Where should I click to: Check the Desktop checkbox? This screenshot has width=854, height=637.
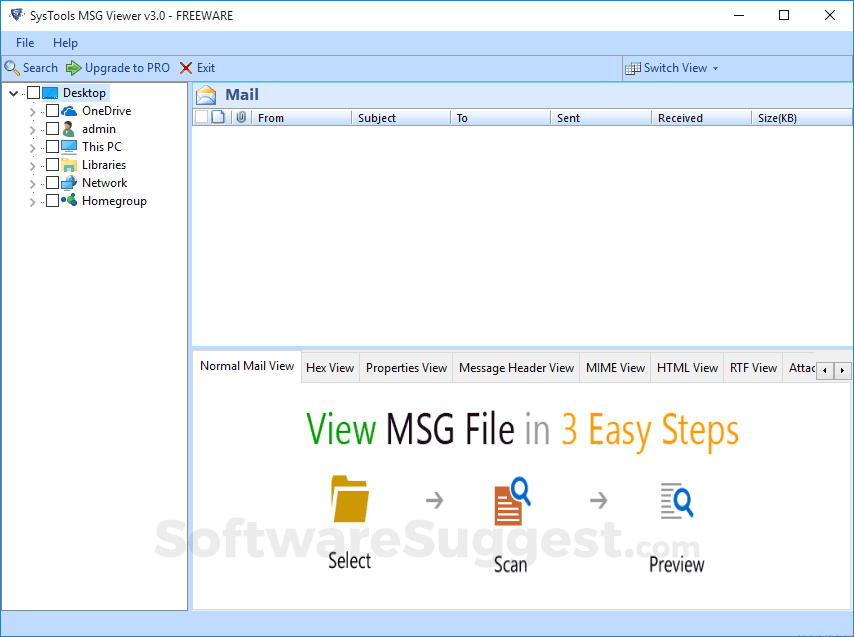34,92
